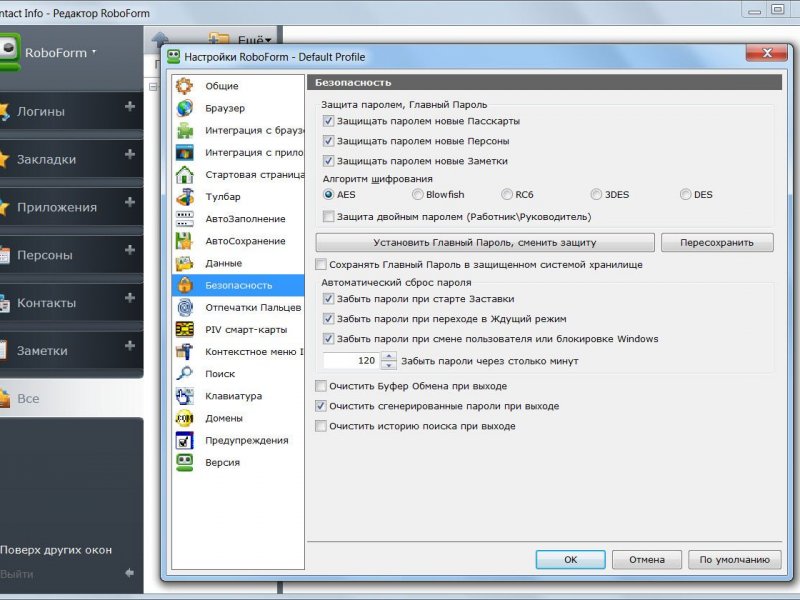The height and width of the screenshot is (600, 800).
Task: Open the RoboForm dropdown menu arrow
Action: click(x=94, y=52)
